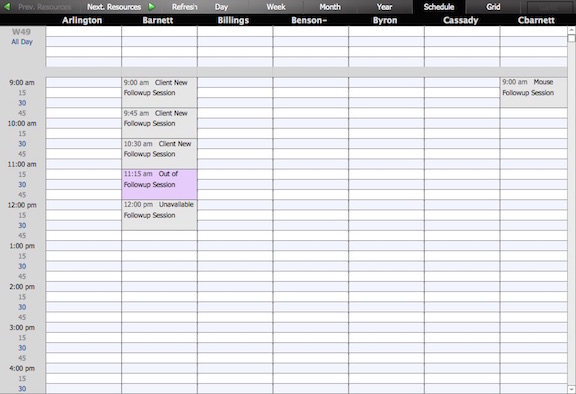Click the Cassady resource column header
The width and height of the screenshot is (576, 394).
tap(461, 20)
